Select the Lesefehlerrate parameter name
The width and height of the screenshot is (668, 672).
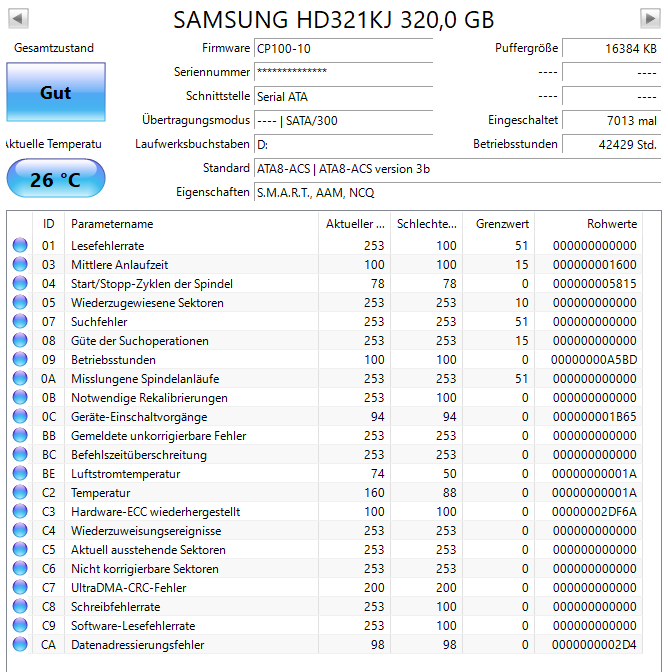coord(108,246)
